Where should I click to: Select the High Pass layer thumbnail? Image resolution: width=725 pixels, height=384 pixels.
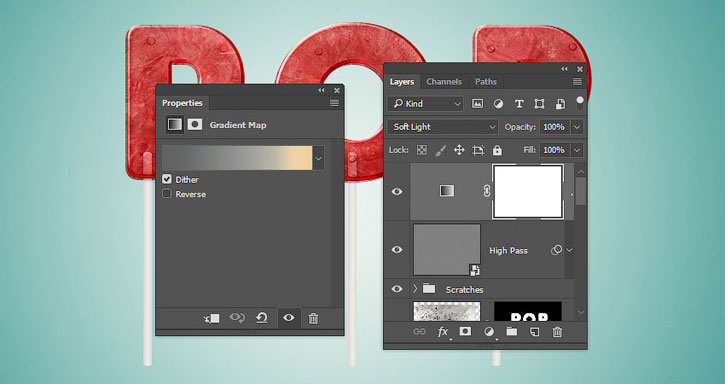447,250
